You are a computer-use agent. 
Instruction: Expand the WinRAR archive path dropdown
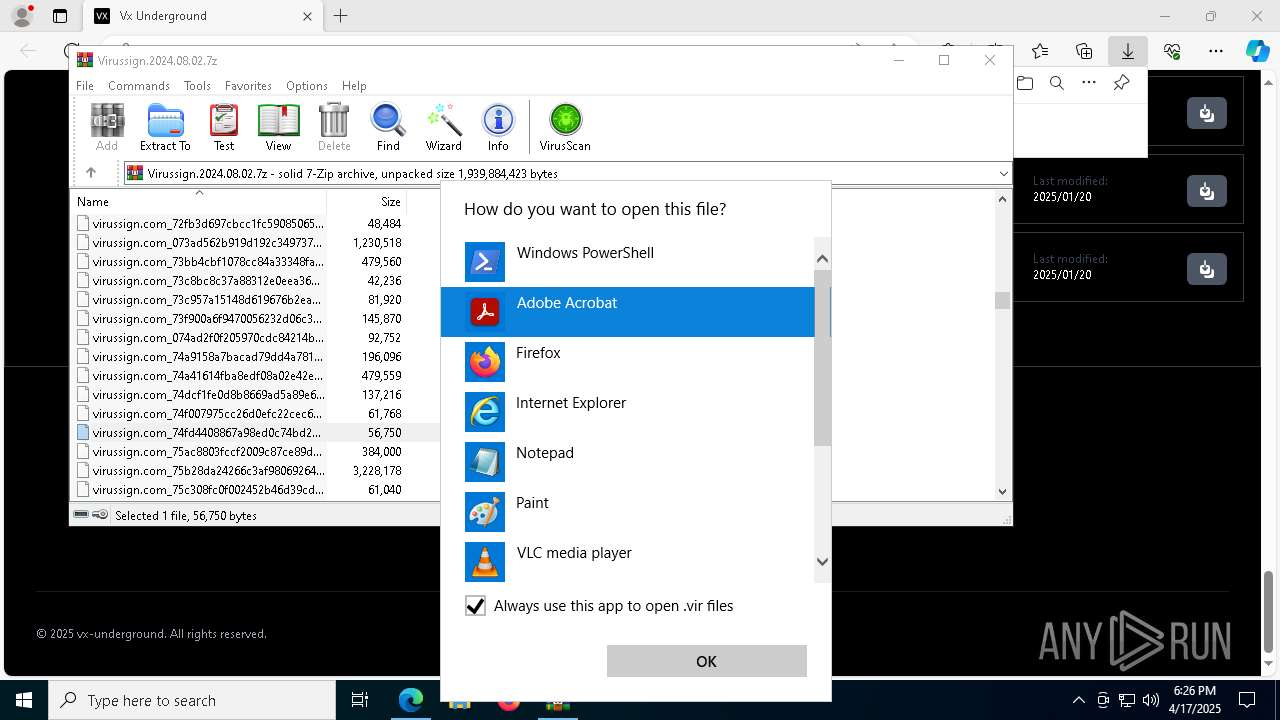coord(1003,174)
